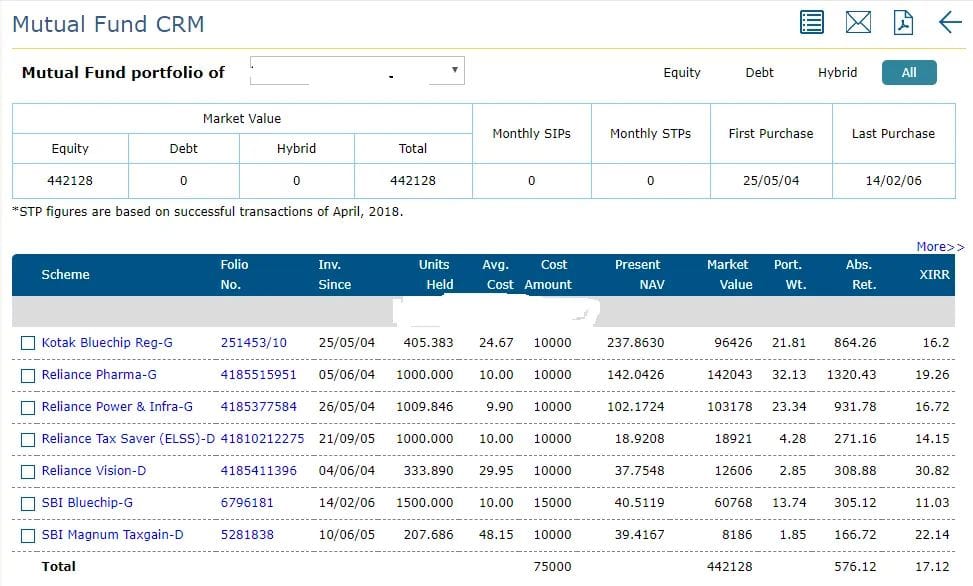Click the Monthly STPs header cell
The height and width of the screenshot is (586, 973).
650,133
